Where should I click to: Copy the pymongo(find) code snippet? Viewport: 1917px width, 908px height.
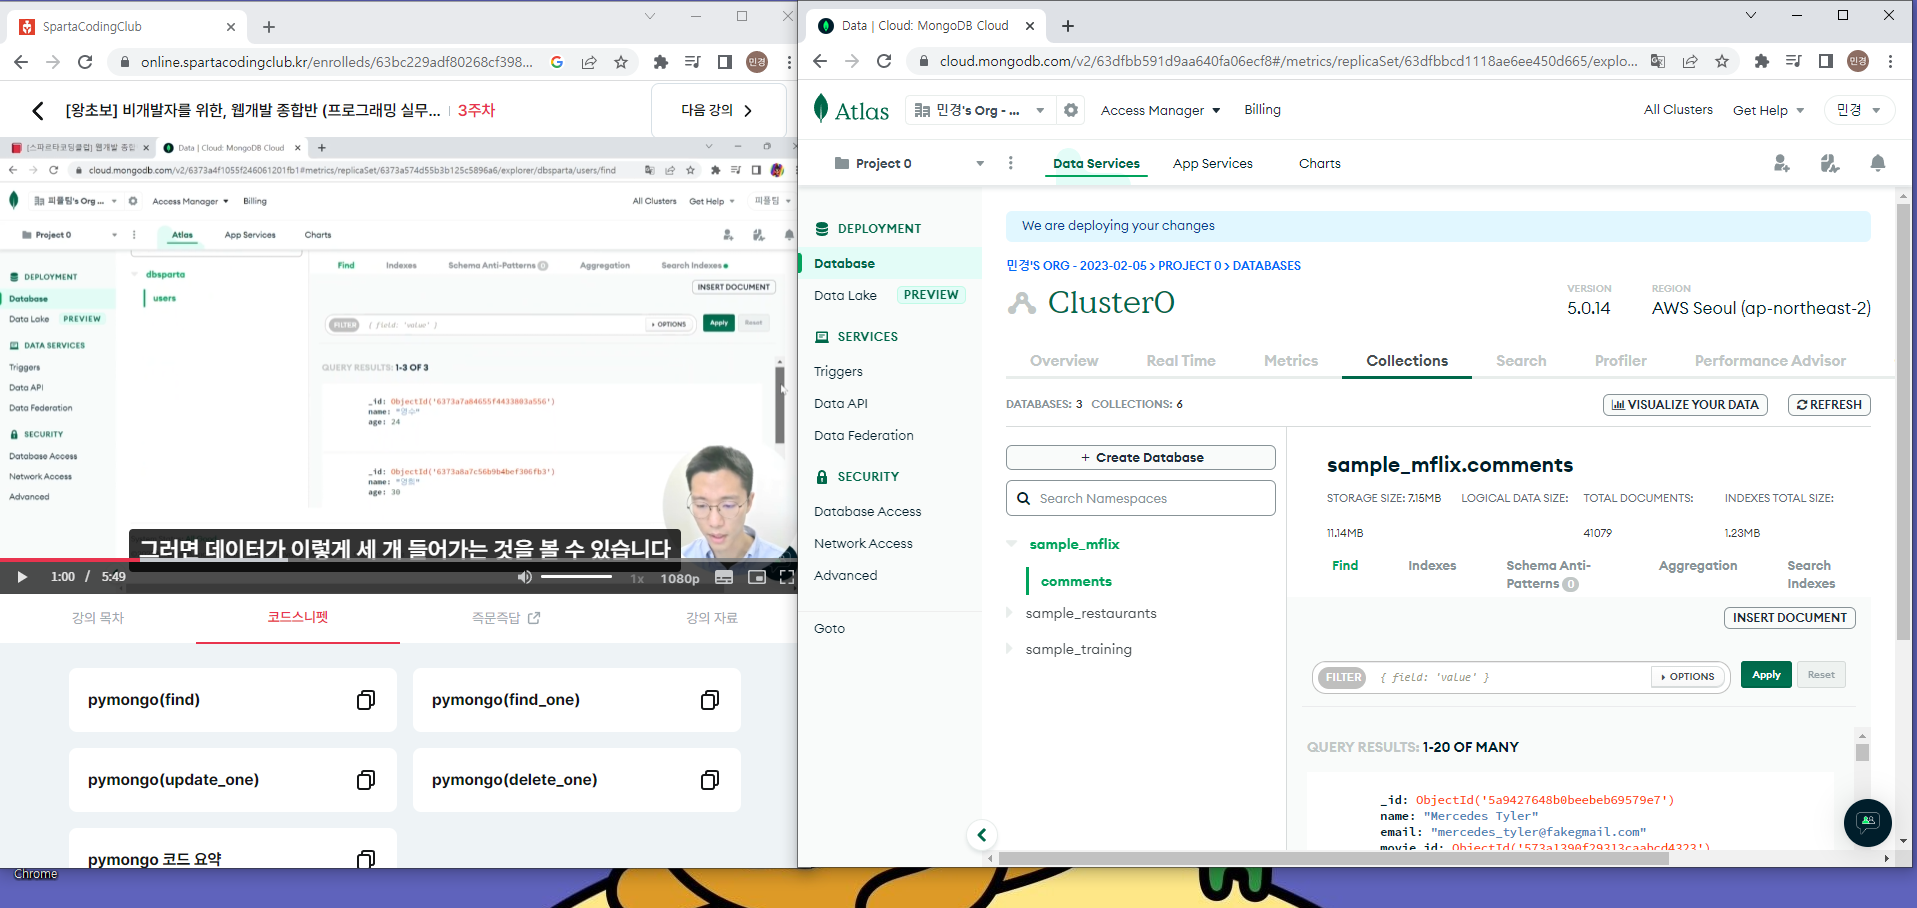(366, 700)
